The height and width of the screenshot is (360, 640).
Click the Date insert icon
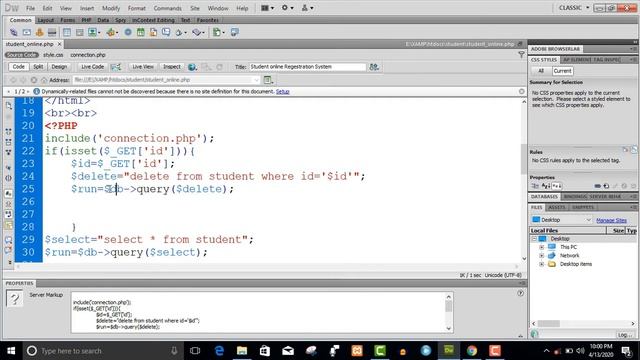click(140, 32)
